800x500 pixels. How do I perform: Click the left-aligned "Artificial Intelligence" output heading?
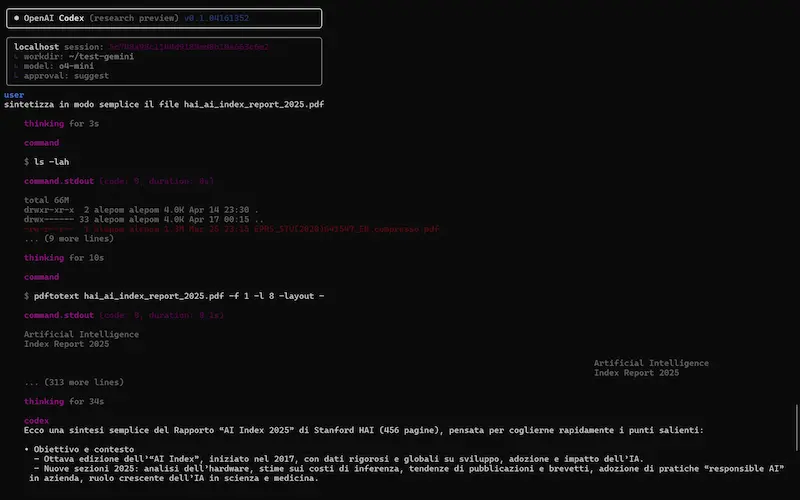tap(81, 334)
